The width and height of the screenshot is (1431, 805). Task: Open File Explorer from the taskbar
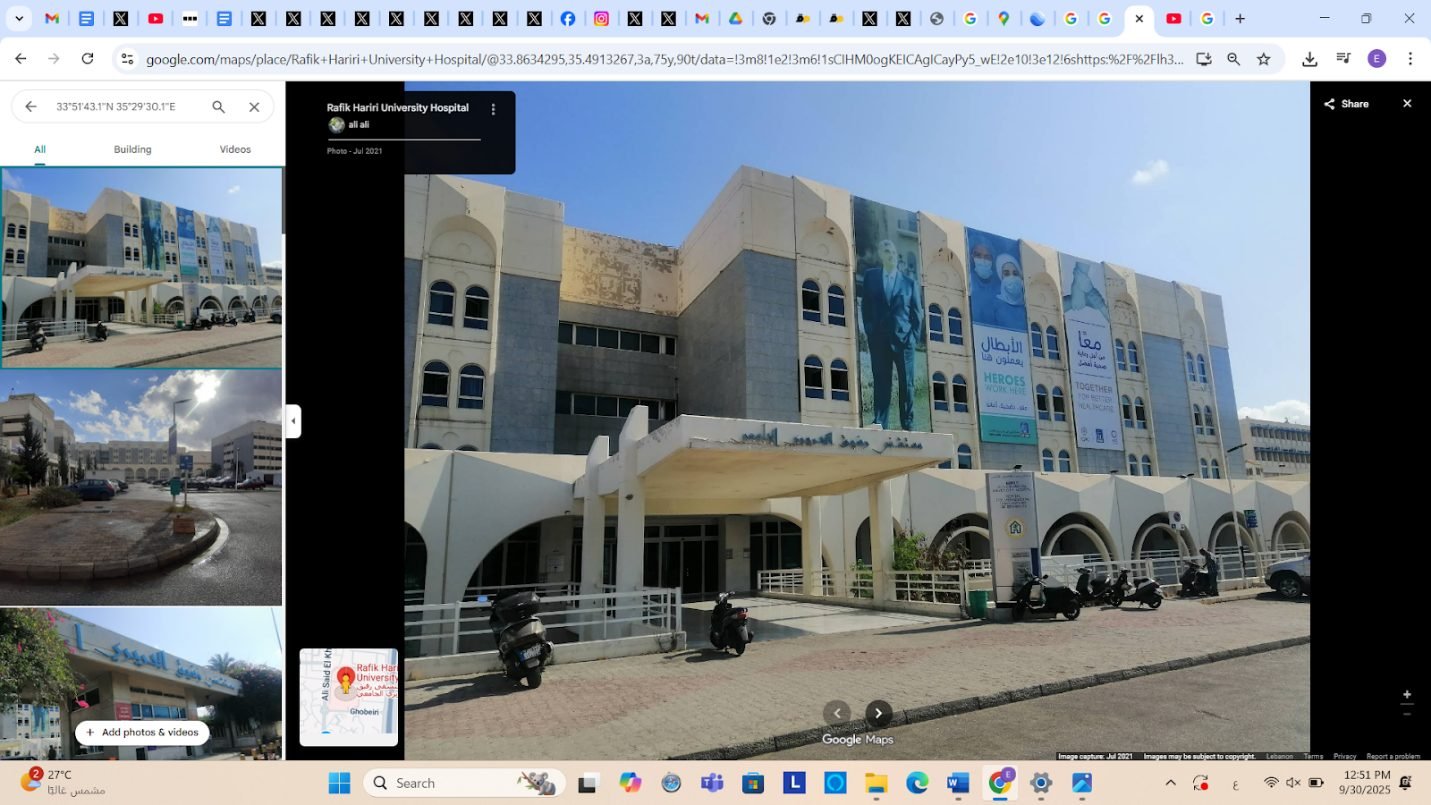[876, 783]
